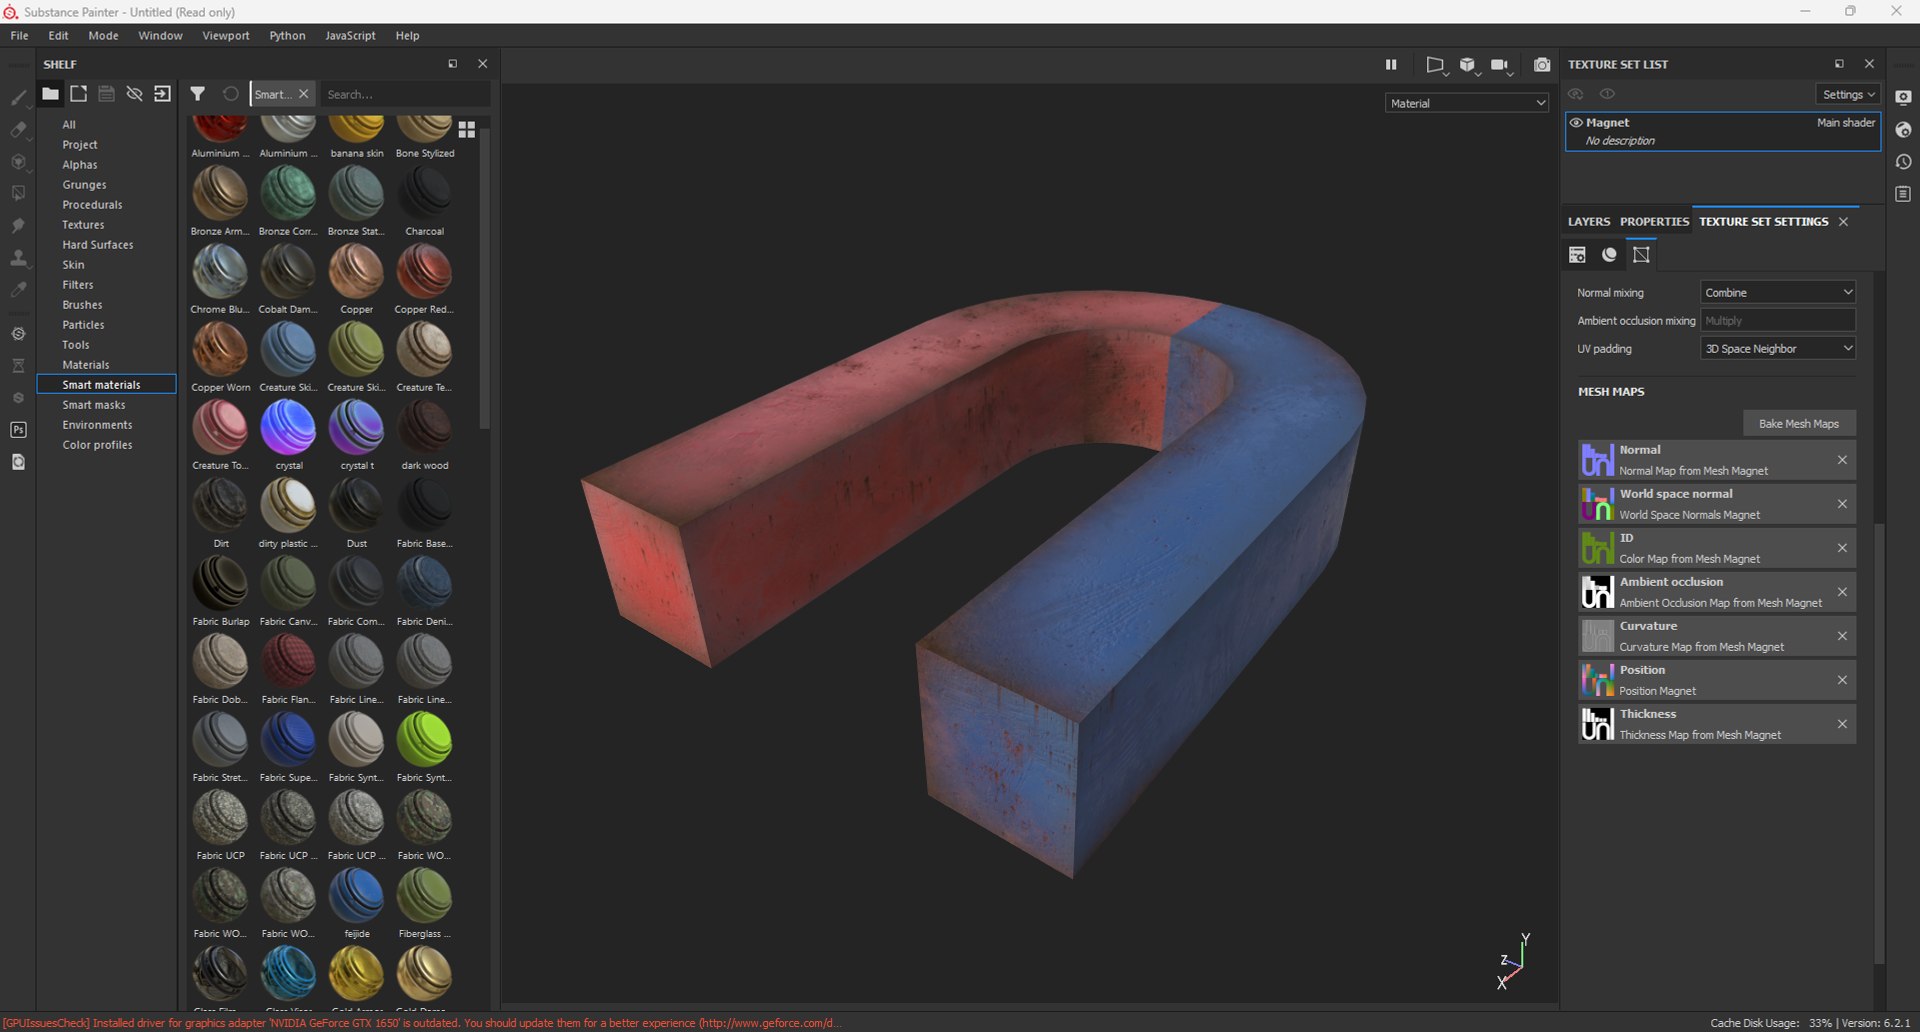Take a viewport screenshot with camera icon
The image size is (1920, 1032).
[x=1542, y=65]
